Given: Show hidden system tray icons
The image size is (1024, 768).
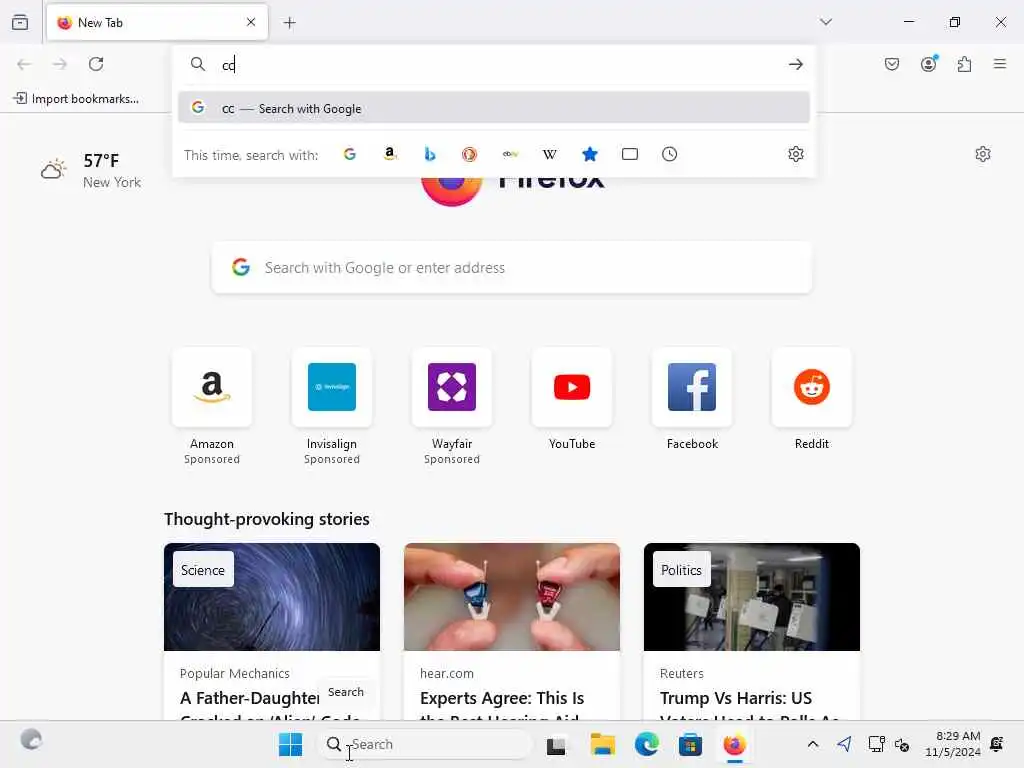Looking at the screenshot, I should pos(812,744).
